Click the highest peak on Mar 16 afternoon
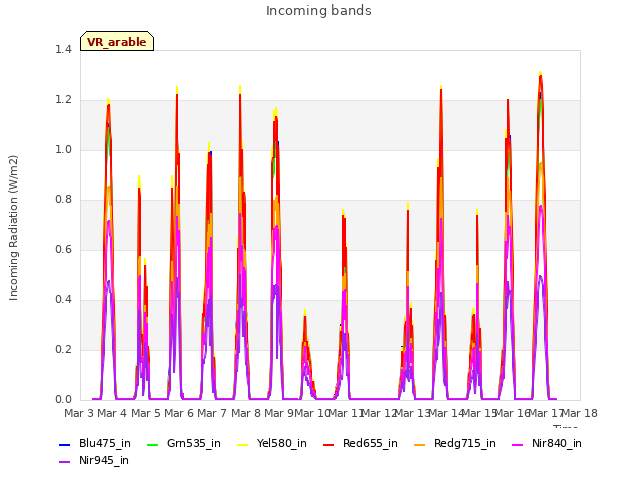The height and width of the screenshot is (480, 640). click(540, 73)
